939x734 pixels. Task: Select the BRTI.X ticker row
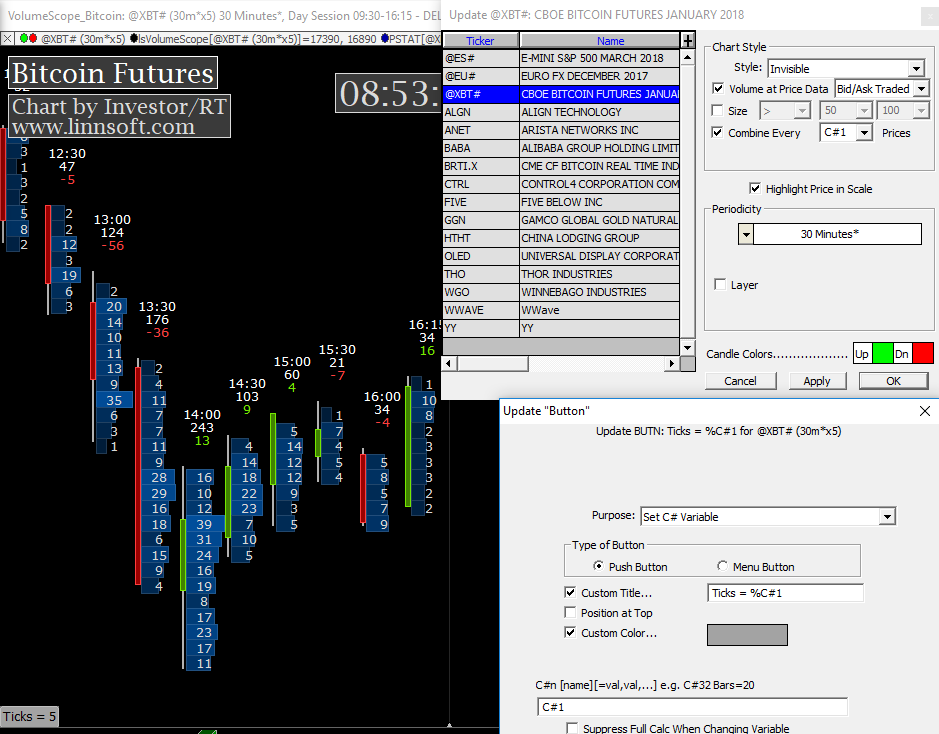561,166
